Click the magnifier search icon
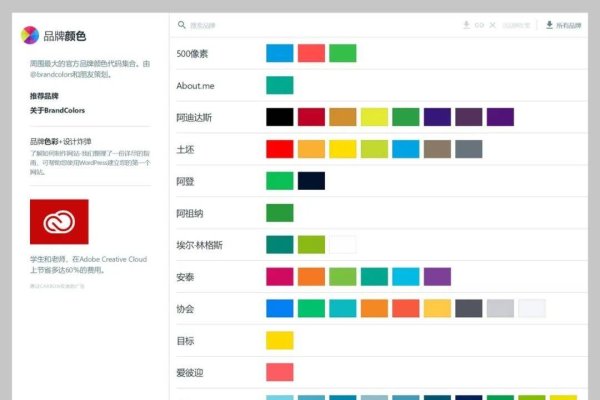The width and height of the screenshot is (600, 400). pos(181,25)
